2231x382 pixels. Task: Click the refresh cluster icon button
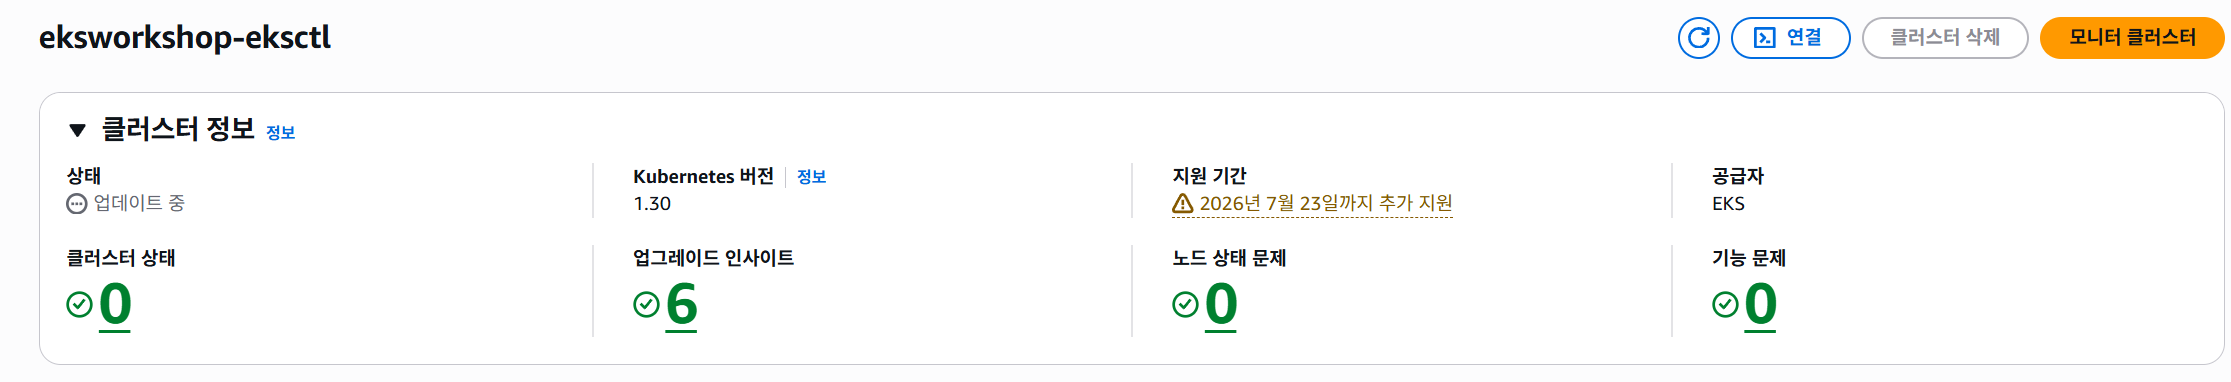coord(1698,38)
